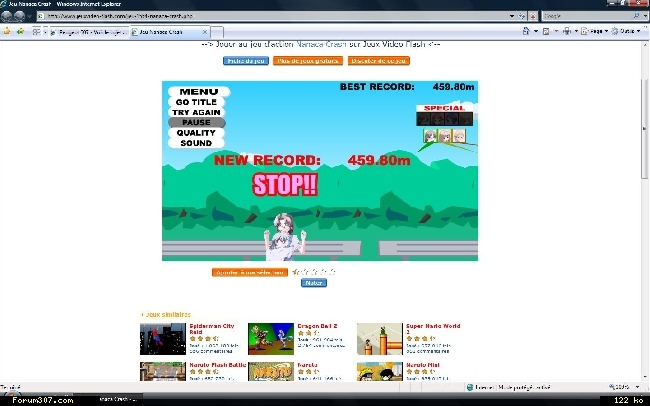Click the Home icon in command bar

(x=526, y=31)
